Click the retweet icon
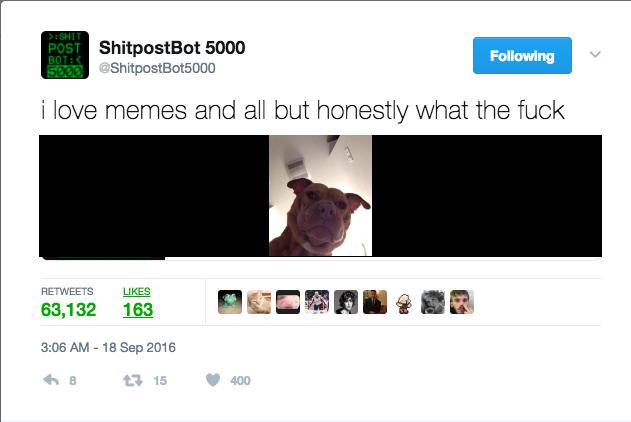Image resolution: width=631 pixels, height=422 pixels. (x=132, y=380)
